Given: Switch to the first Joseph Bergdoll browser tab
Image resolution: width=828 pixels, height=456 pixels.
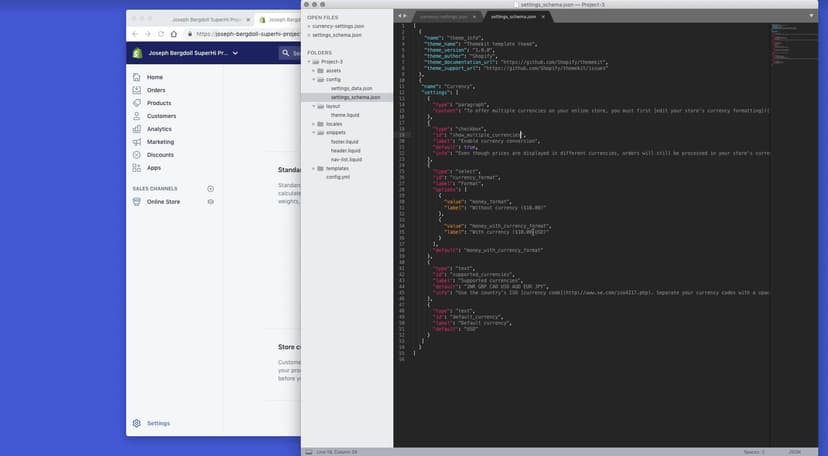Looking at the screenshot, I should tap(205, 19).
